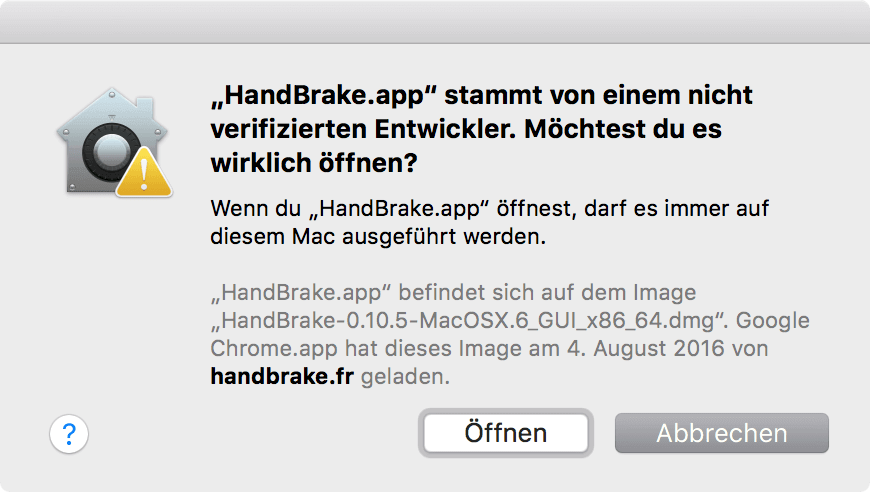Click the line befindet sich auf dem Image

(547, 292)
